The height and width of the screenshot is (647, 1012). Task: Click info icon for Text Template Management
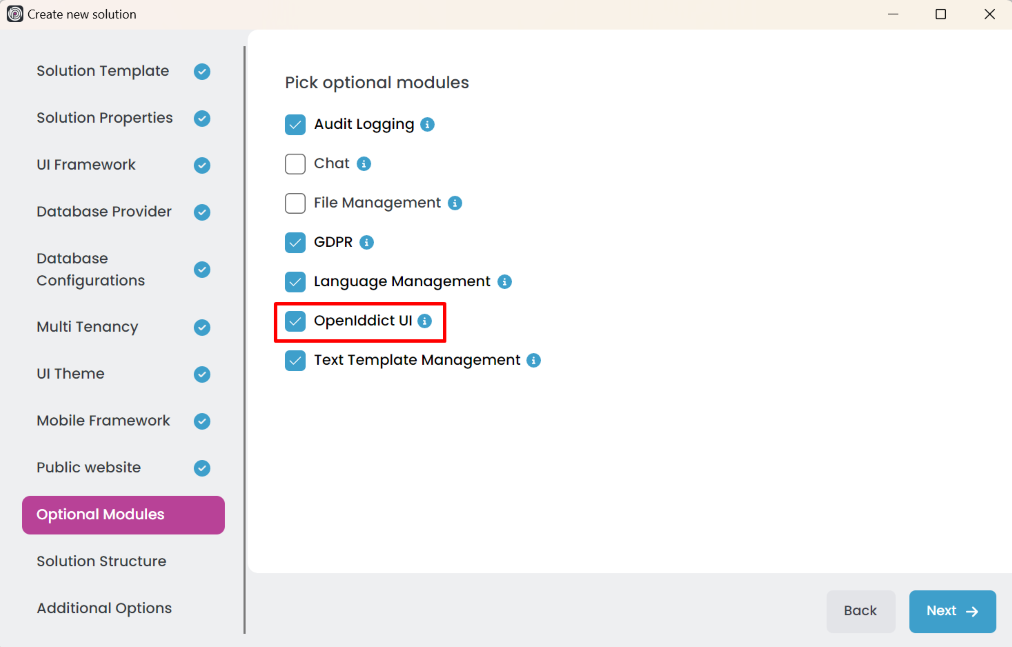pos(533,360)
